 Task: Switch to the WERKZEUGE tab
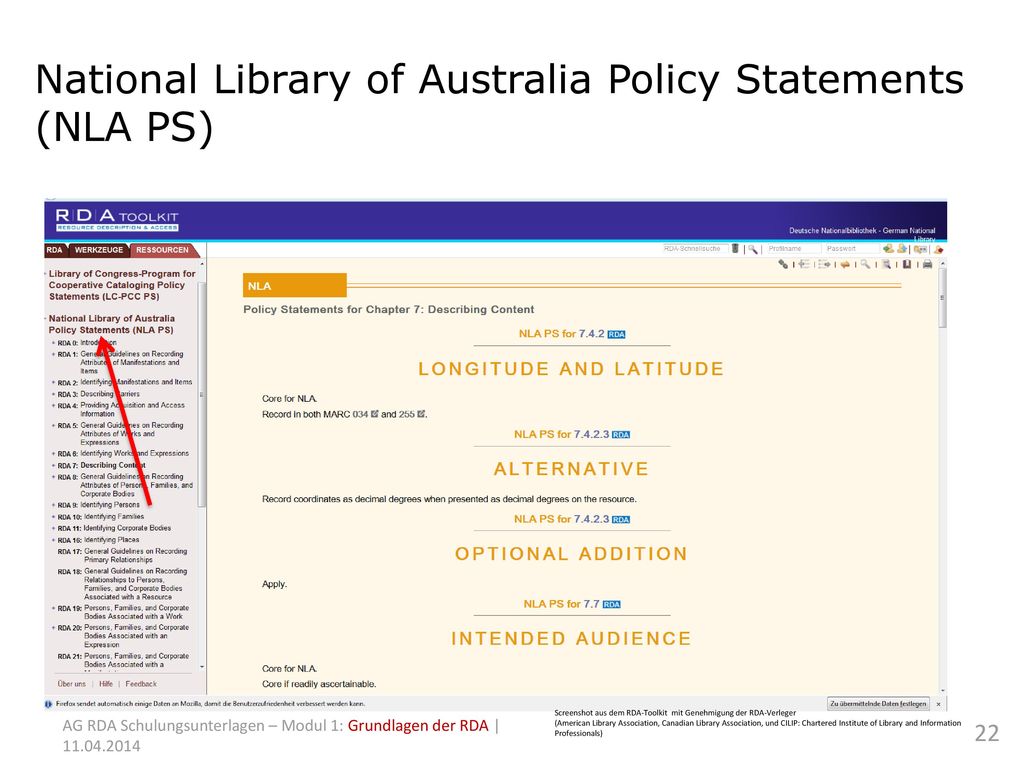99,250
